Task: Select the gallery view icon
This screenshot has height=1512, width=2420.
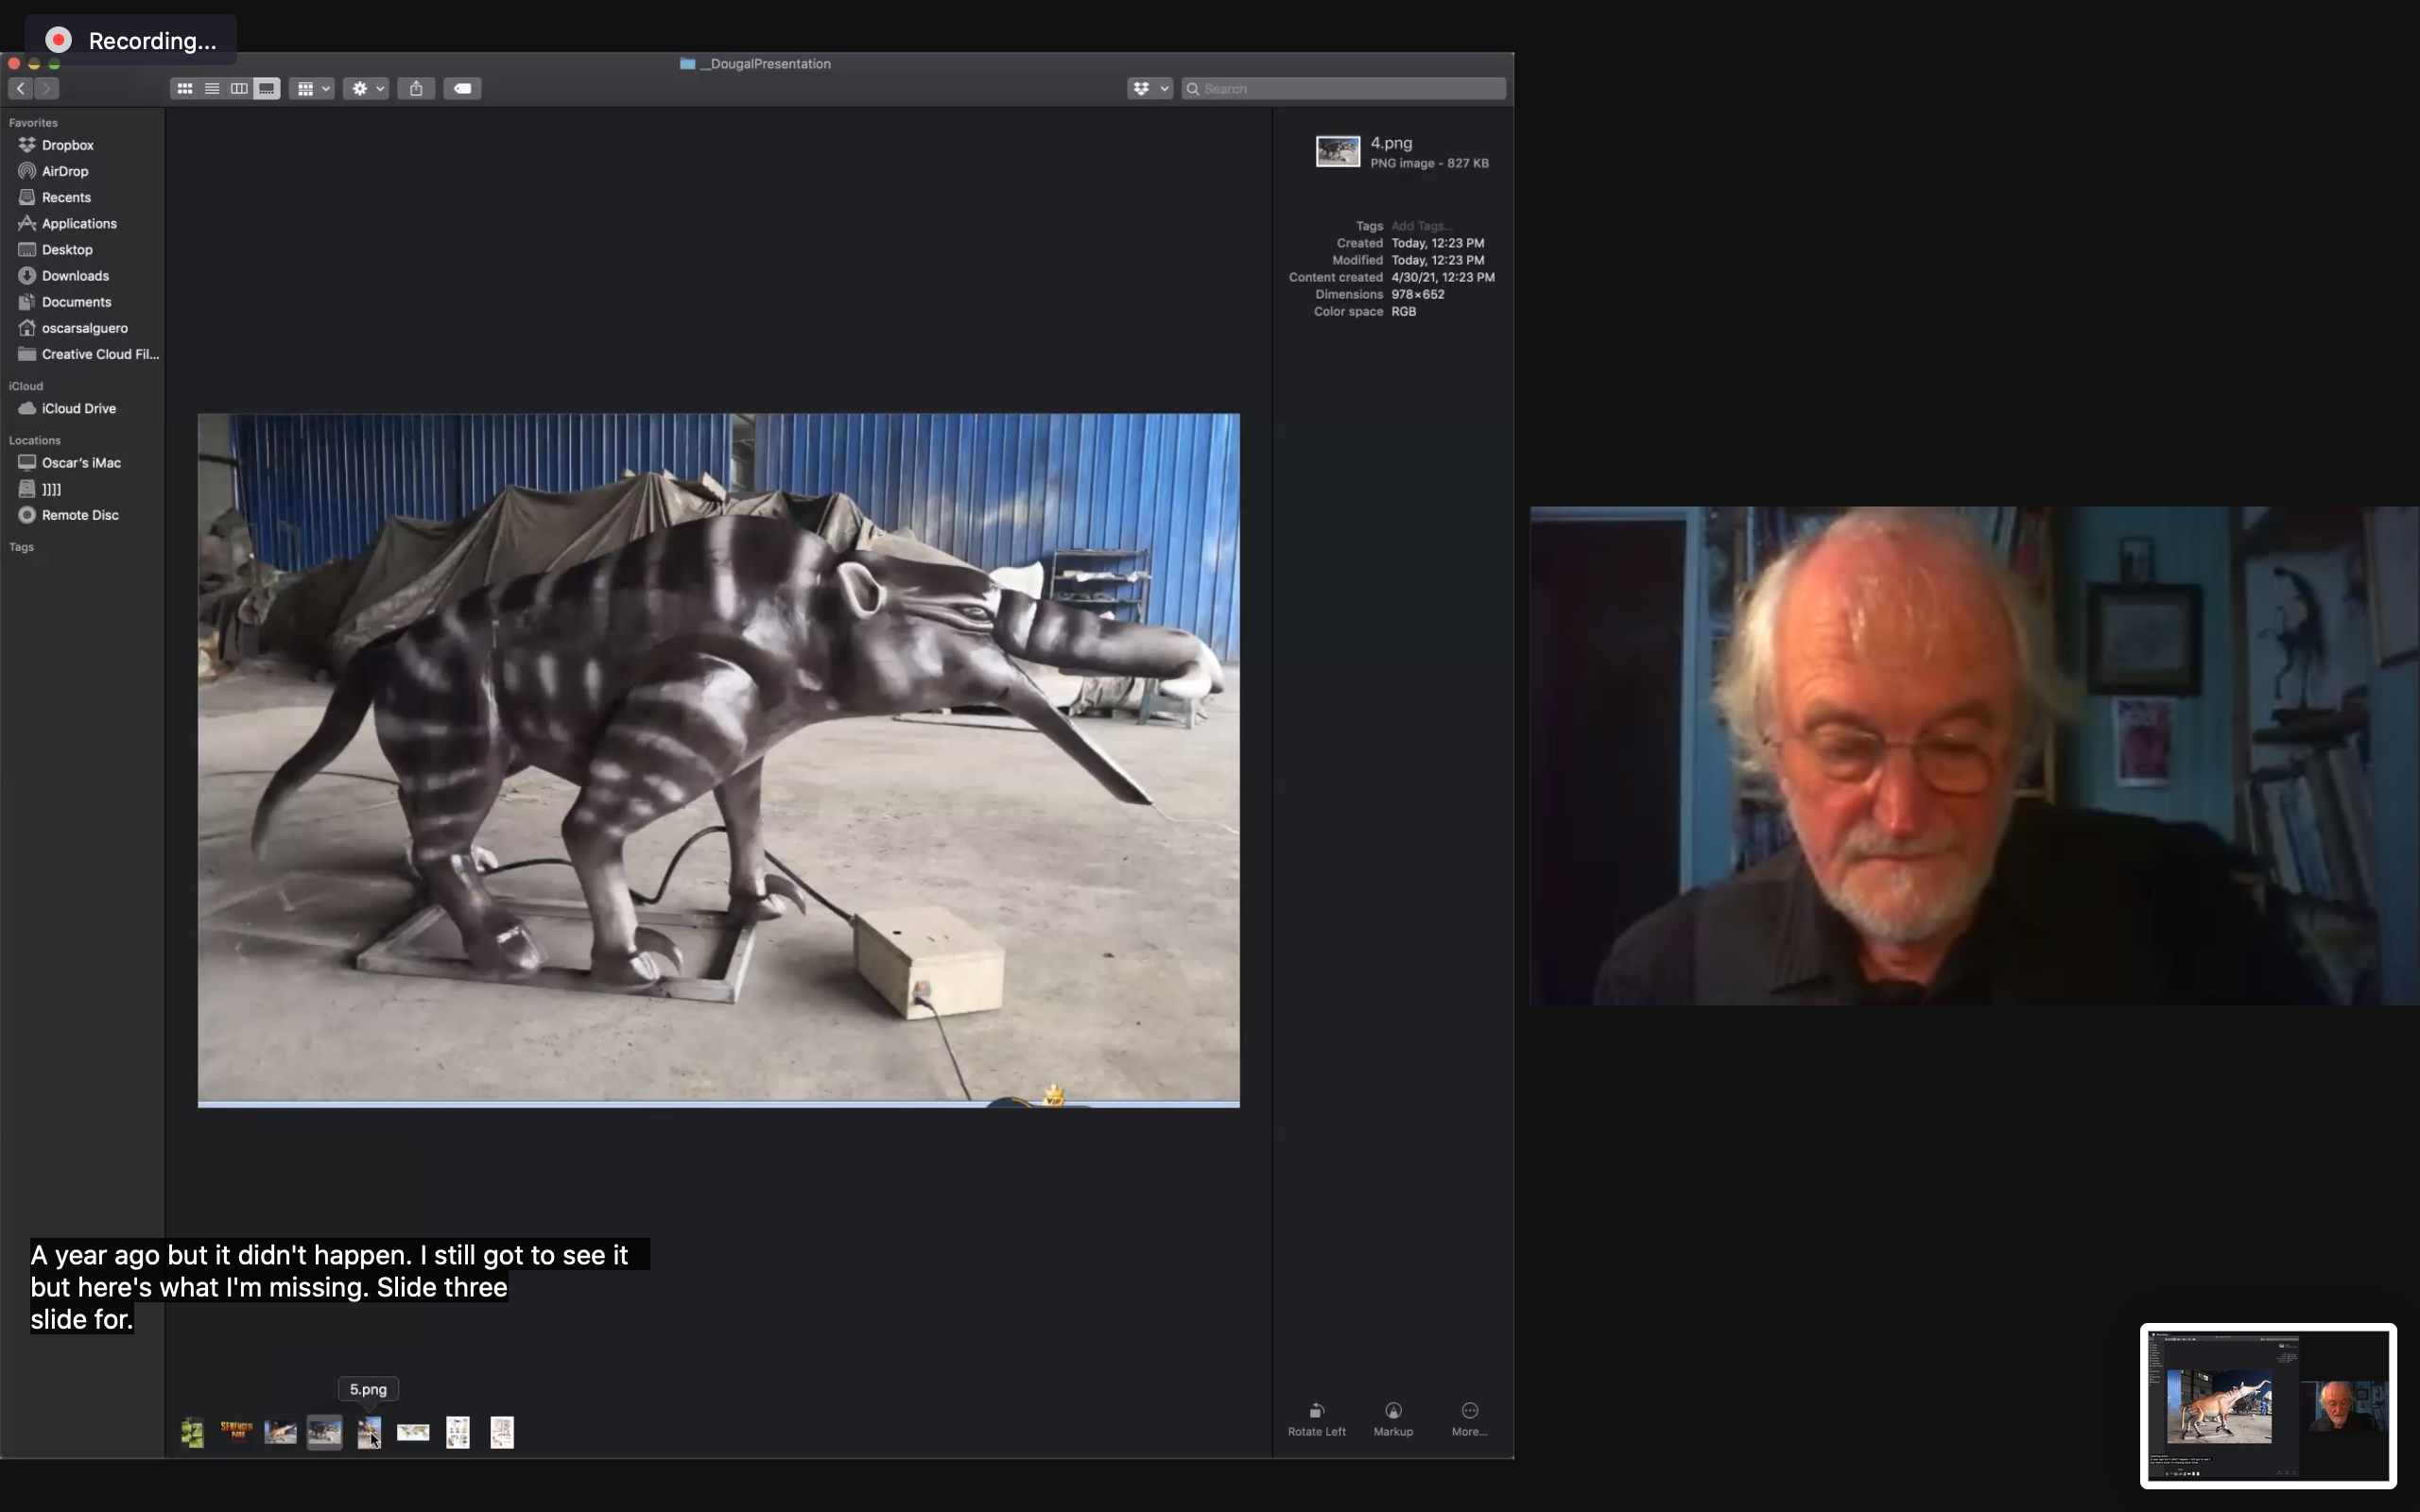Action: pos(266,88)
